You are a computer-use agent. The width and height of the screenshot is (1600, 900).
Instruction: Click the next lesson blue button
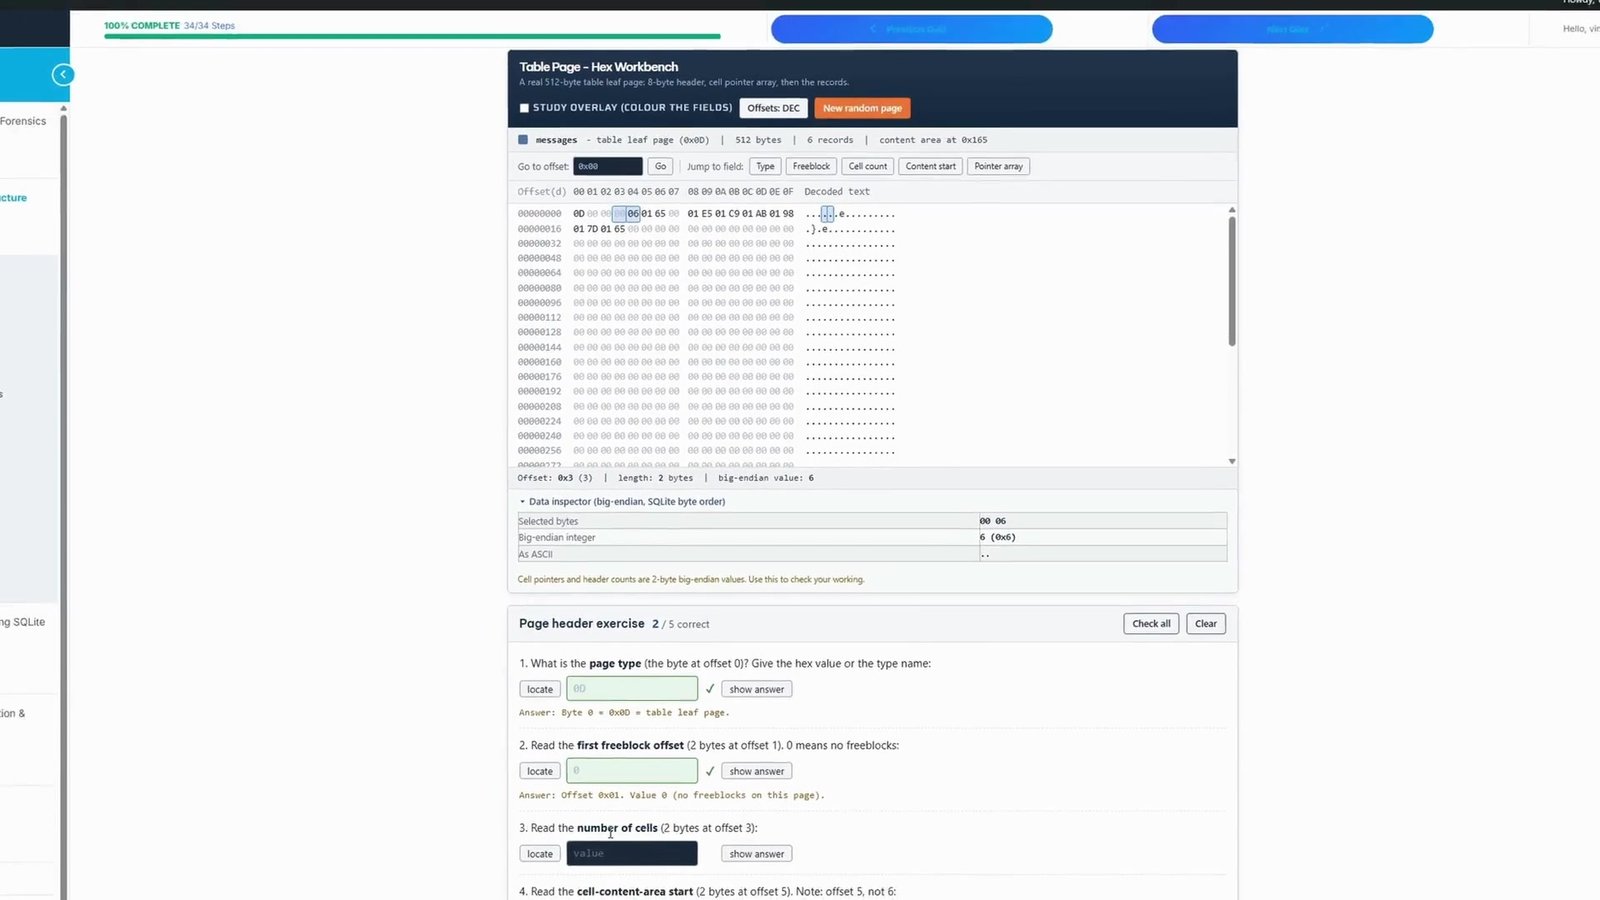pyautogui.click(x=1293, y=29)
